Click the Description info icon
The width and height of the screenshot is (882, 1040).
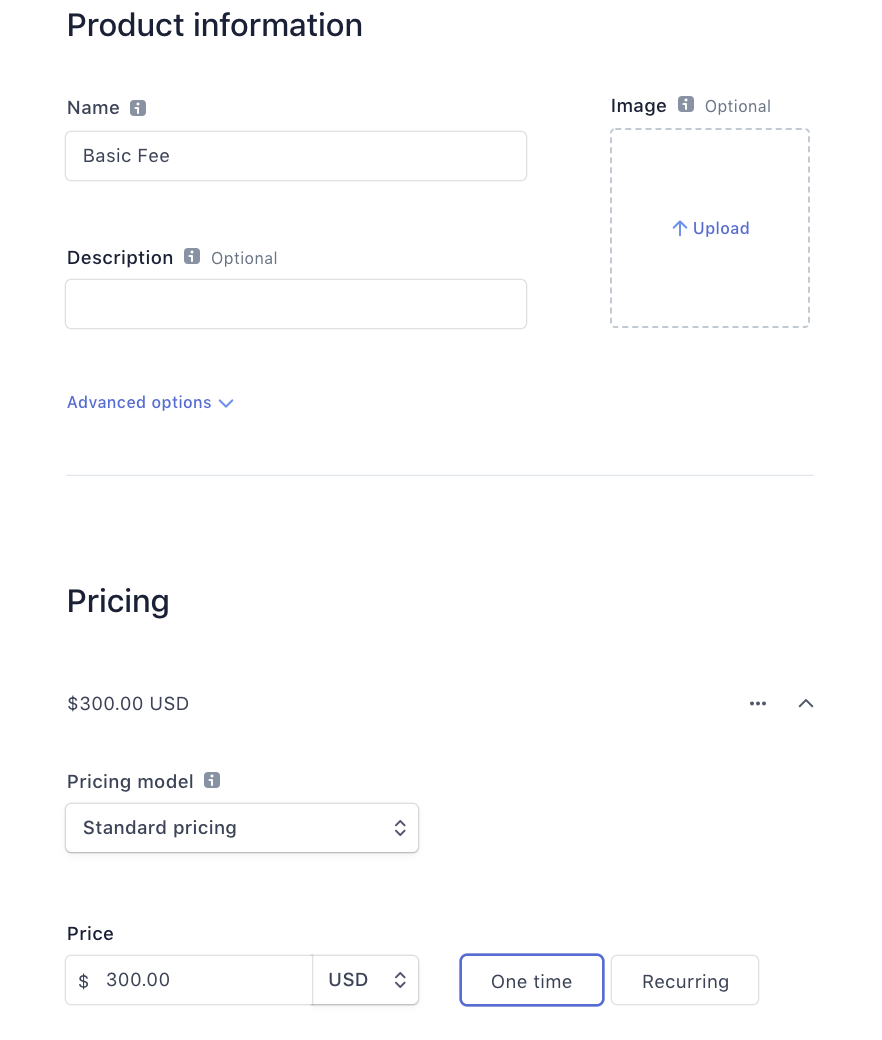[x=192, y=257]
